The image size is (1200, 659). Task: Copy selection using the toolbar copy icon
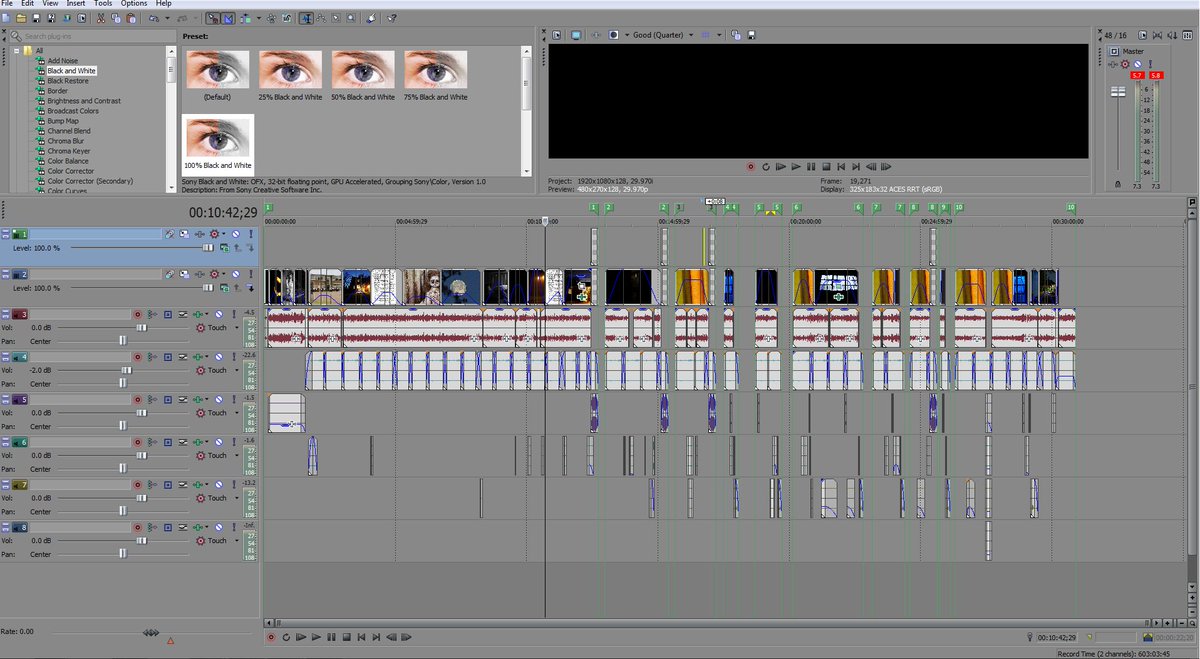pos(116,18)
